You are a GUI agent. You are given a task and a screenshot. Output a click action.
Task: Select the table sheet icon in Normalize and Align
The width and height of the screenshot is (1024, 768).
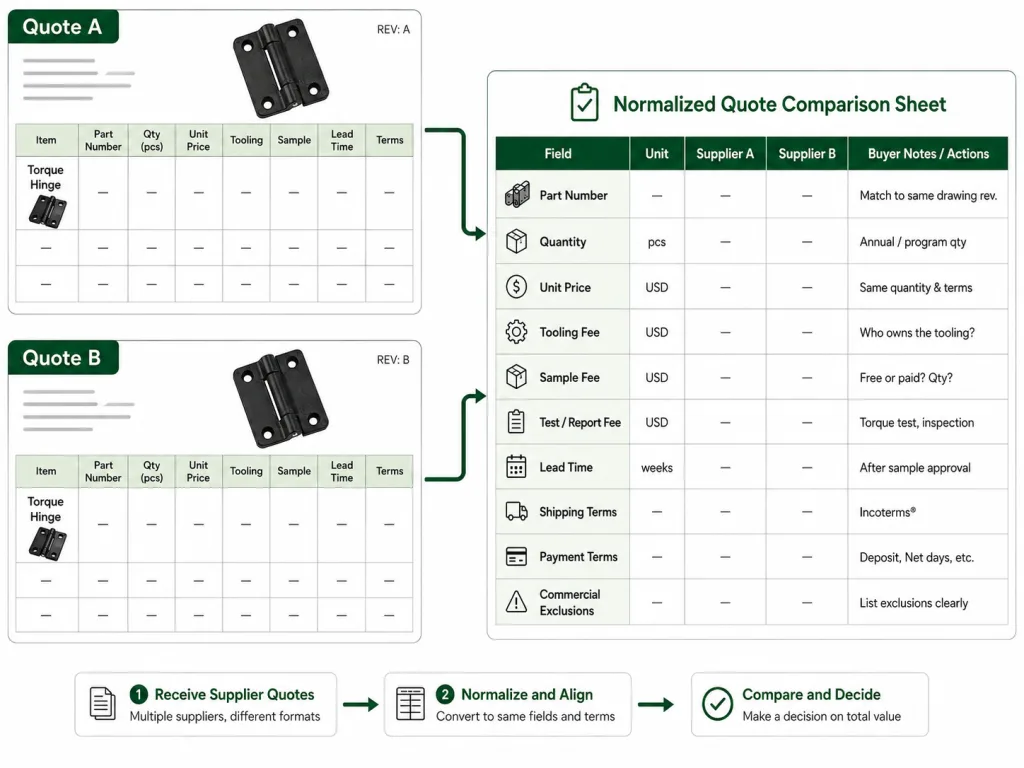410,704
